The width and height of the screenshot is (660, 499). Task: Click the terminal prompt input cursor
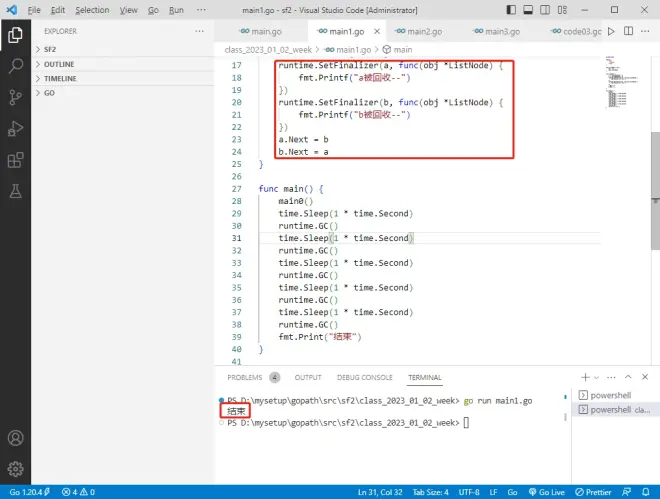pos(466,422)
